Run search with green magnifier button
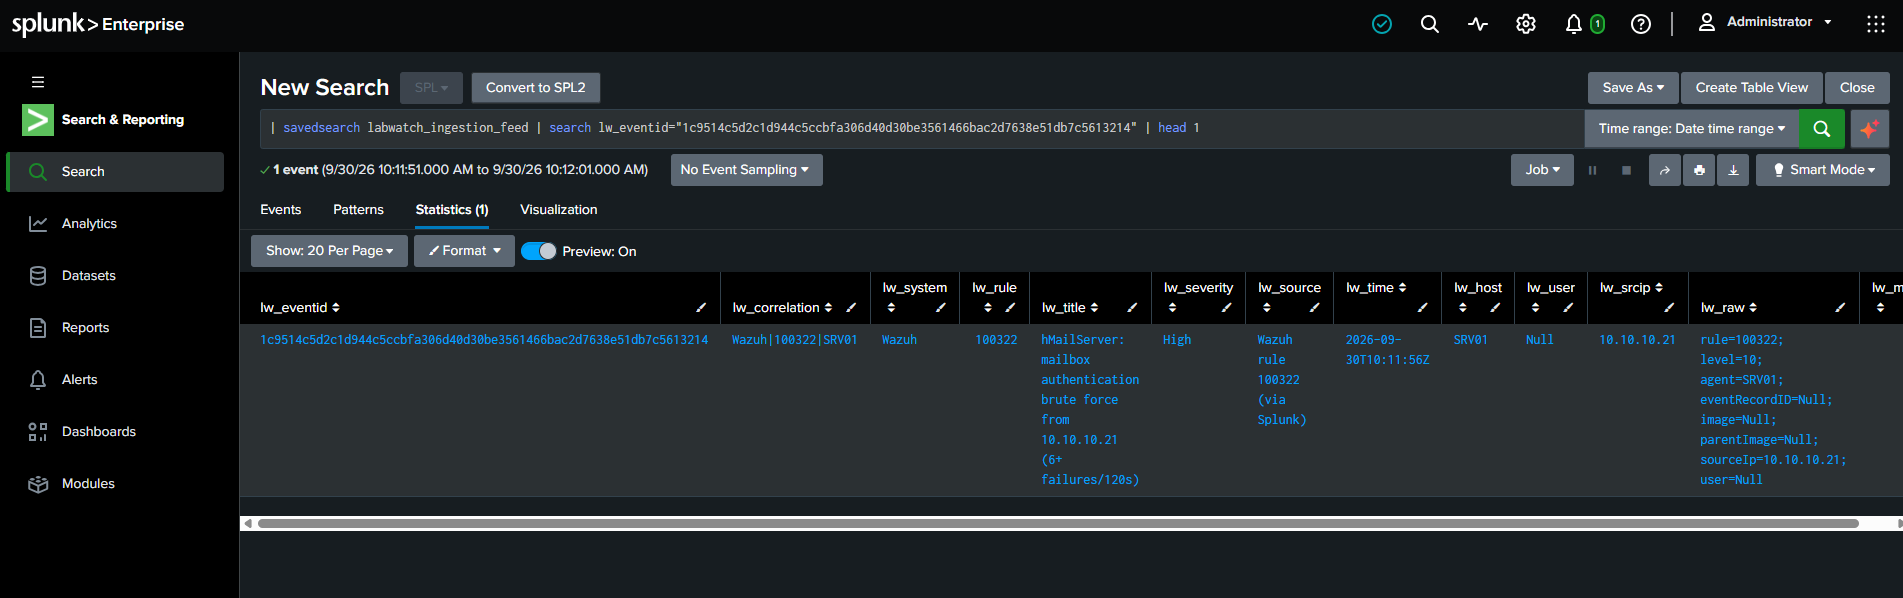 (x=1822, y=128)
